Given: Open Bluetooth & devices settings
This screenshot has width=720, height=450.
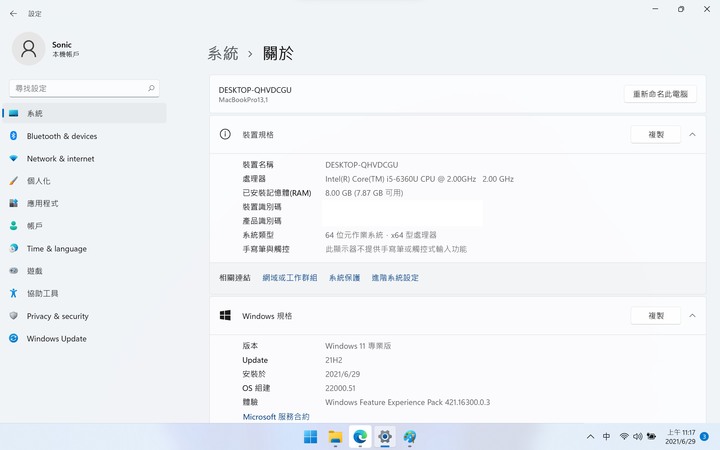Looking at the screenshot, I should click(x=84, y=136).
